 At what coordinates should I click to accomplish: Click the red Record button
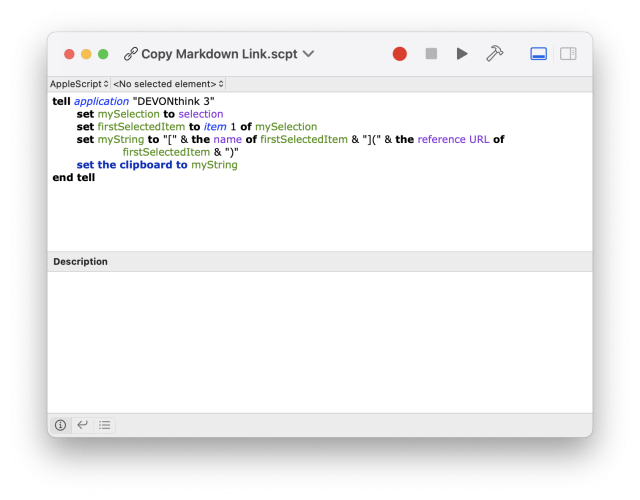point(399,54)
